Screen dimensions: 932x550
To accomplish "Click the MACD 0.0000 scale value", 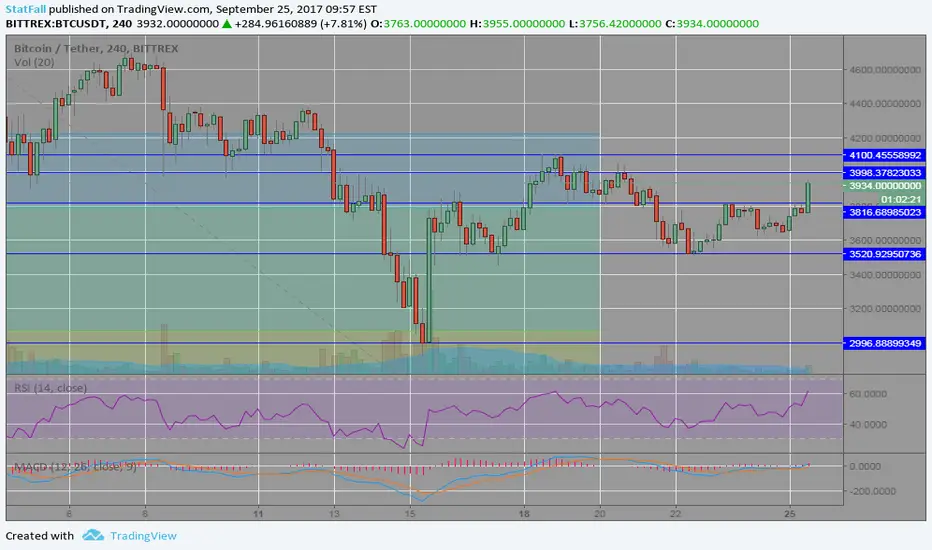I will 865,466.
